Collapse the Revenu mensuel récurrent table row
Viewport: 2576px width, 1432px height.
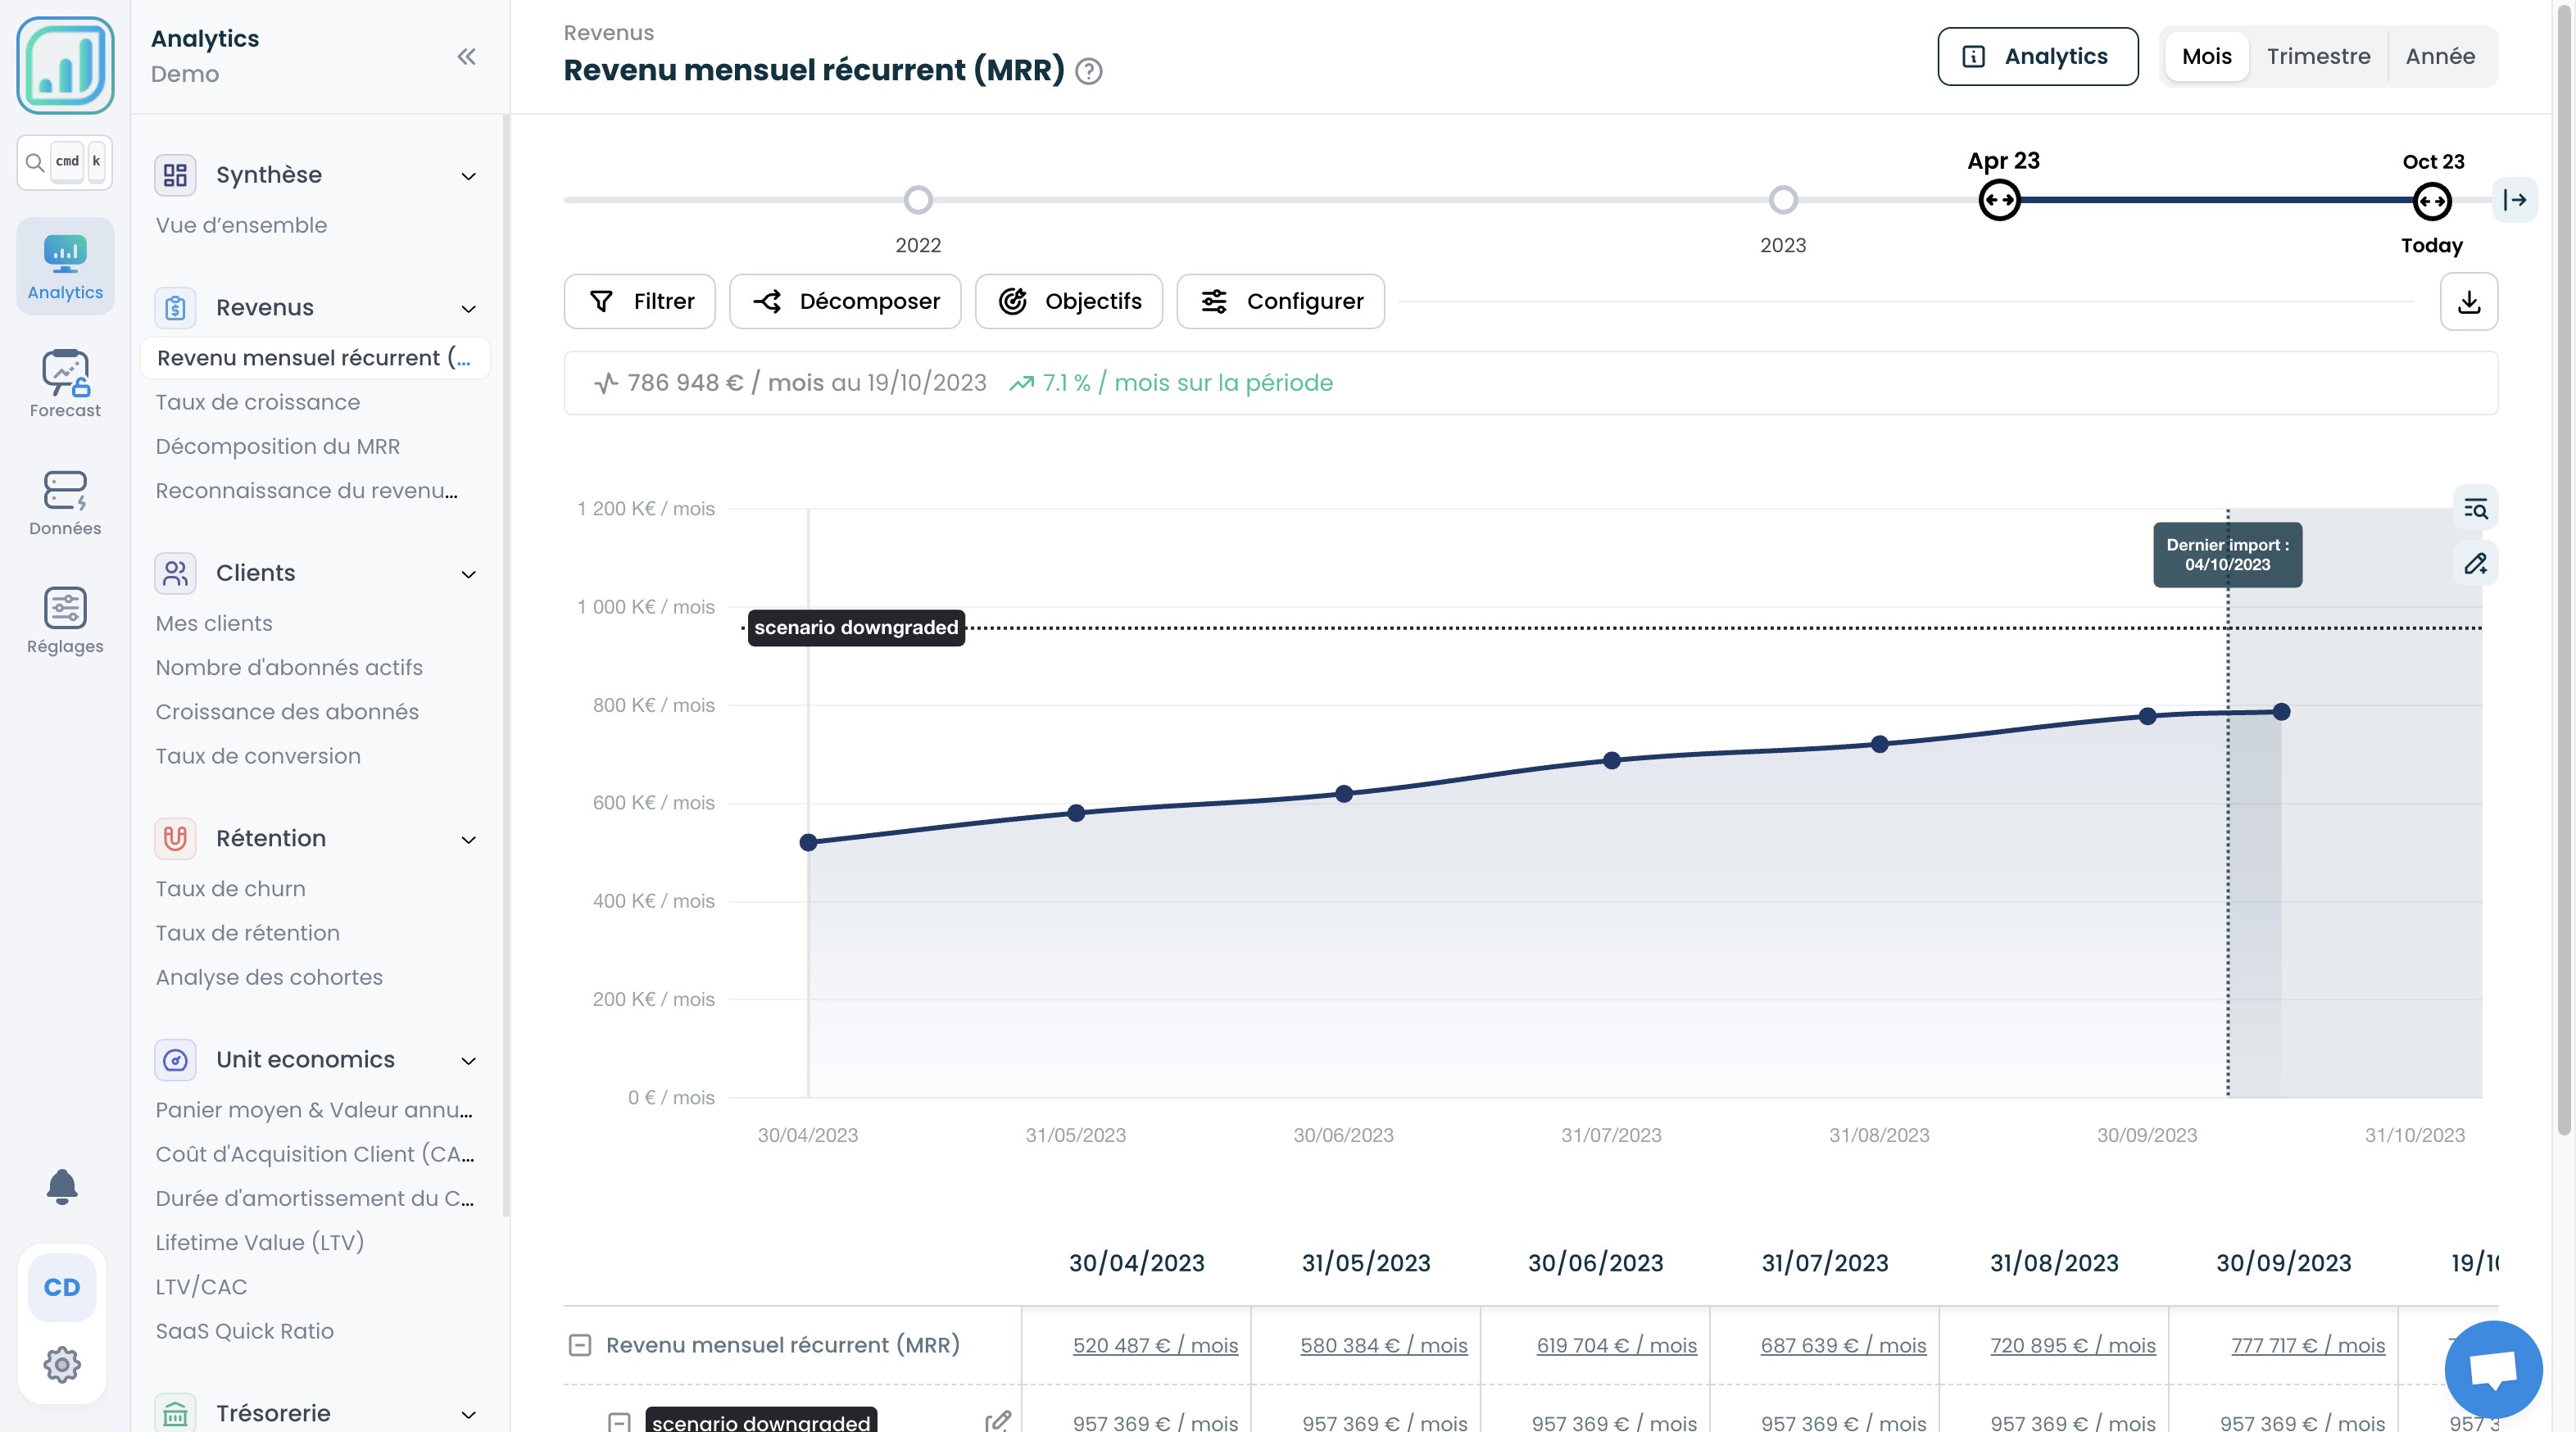[580, 1345]
